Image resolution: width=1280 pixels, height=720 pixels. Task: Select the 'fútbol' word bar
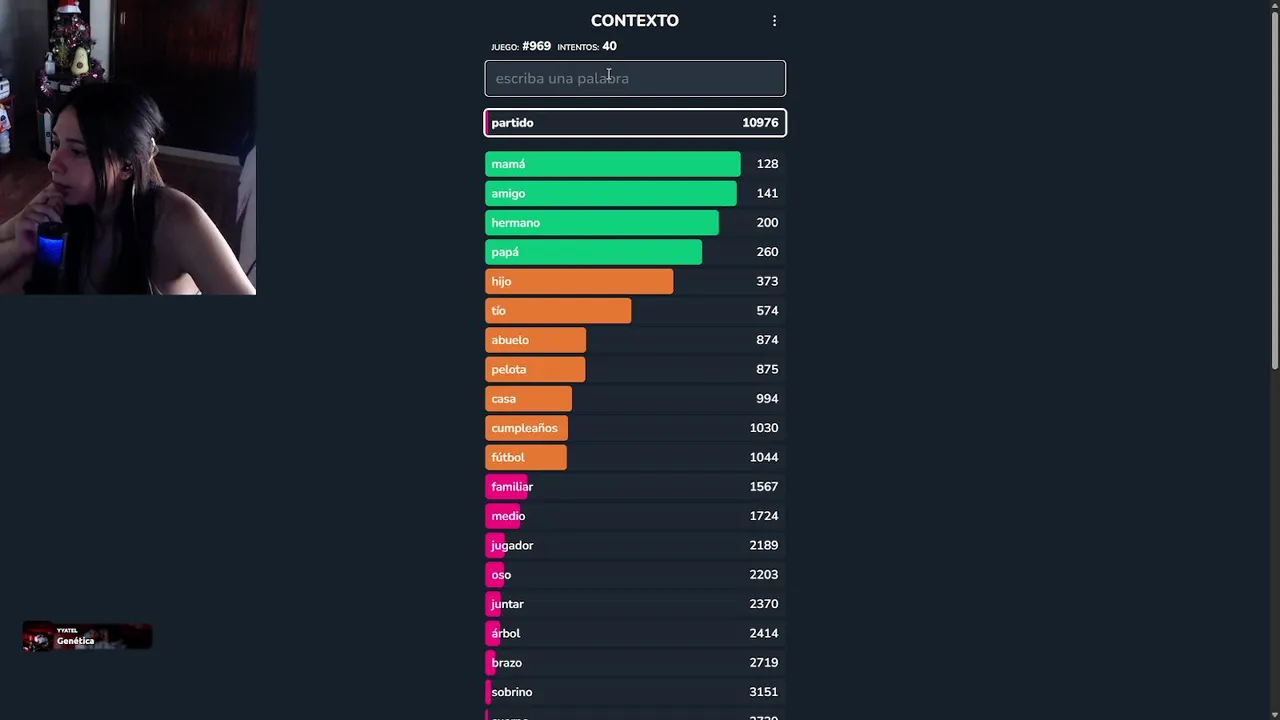point(526,457)
